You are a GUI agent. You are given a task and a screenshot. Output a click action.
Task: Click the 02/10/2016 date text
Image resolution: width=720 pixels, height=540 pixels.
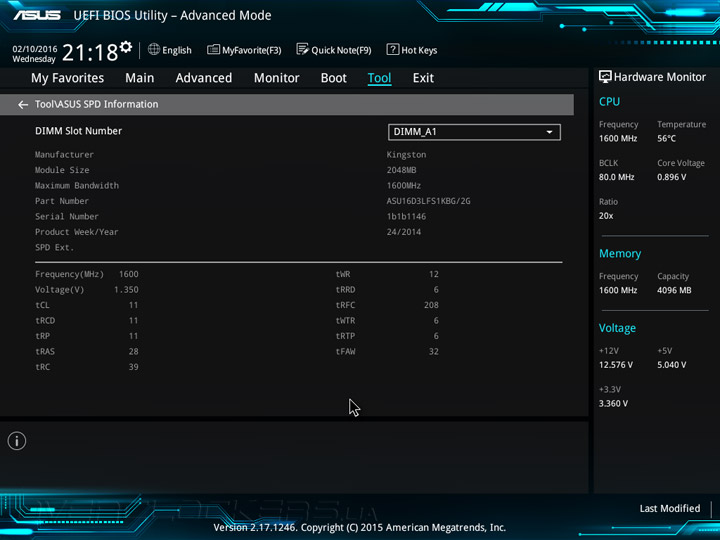34,49
